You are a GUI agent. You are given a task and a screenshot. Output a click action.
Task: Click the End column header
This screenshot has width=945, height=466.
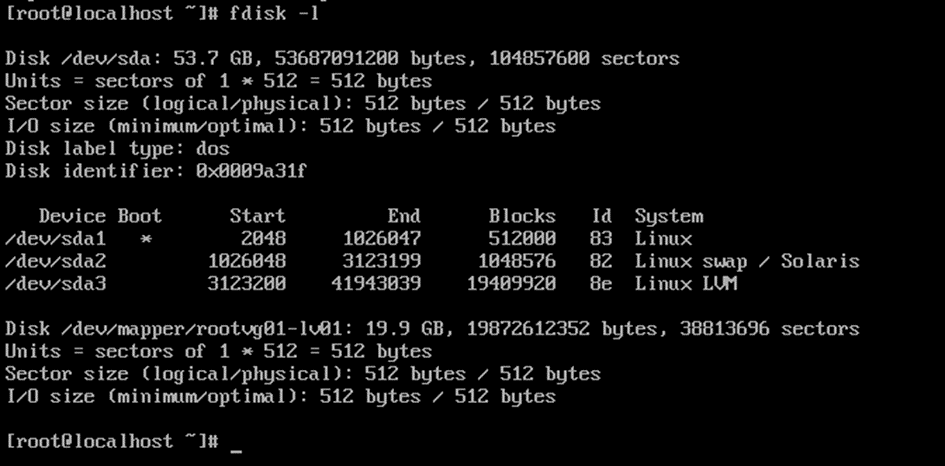click(x=403, y=216)
